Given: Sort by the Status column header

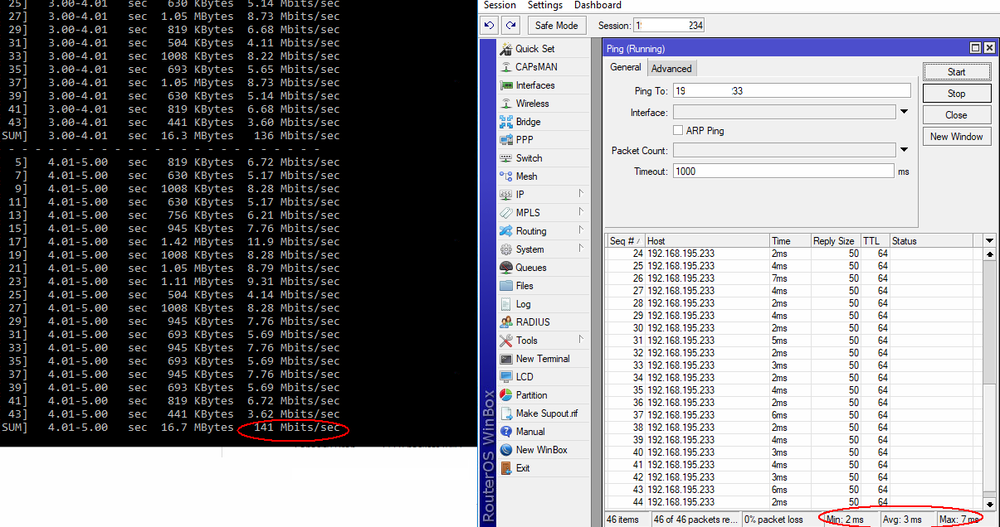Looking at the screenshot, I should (931, 241).
